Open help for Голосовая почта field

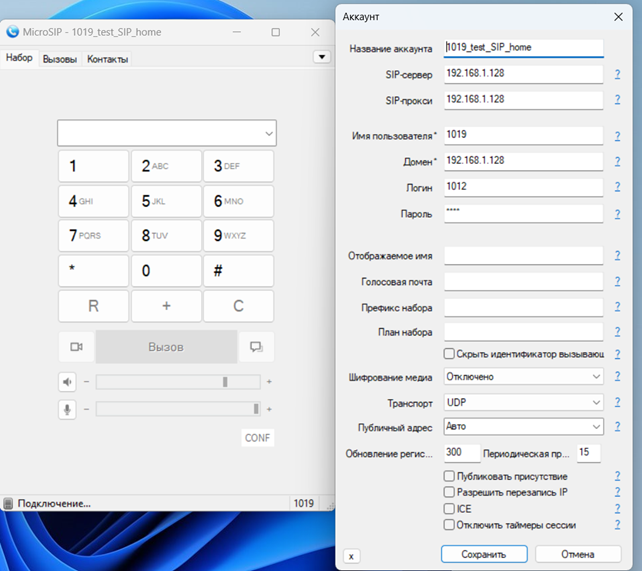coord(617,282)
